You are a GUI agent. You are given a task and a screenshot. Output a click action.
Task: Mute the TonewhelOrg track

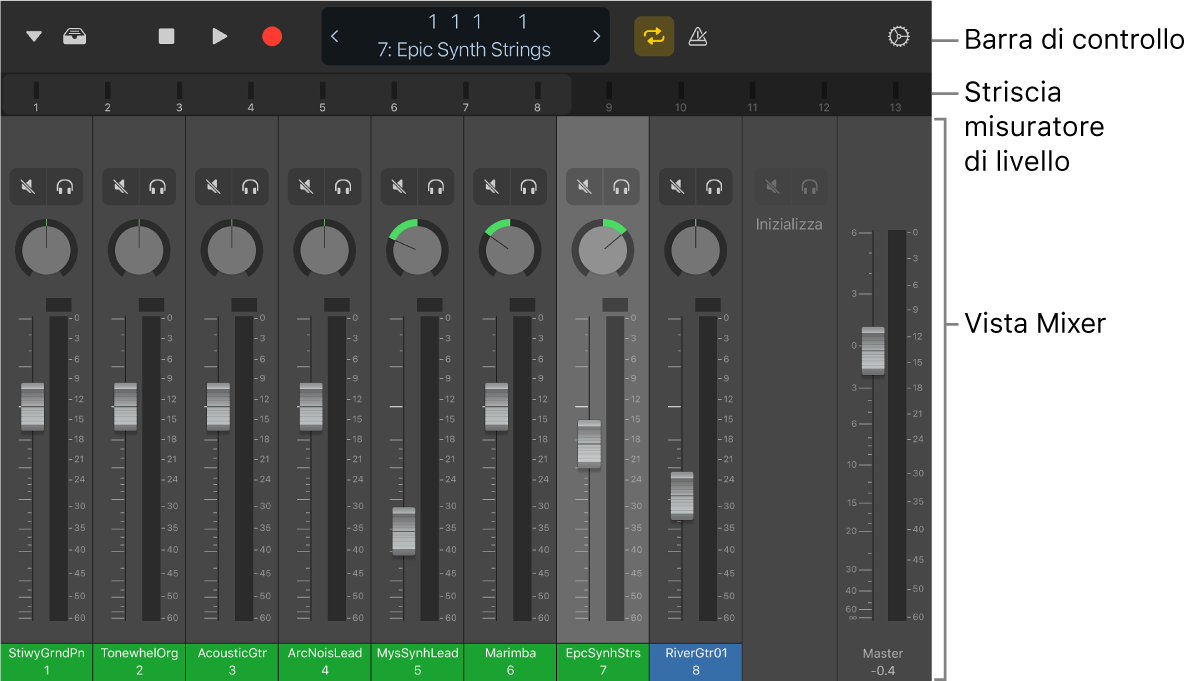121,186
